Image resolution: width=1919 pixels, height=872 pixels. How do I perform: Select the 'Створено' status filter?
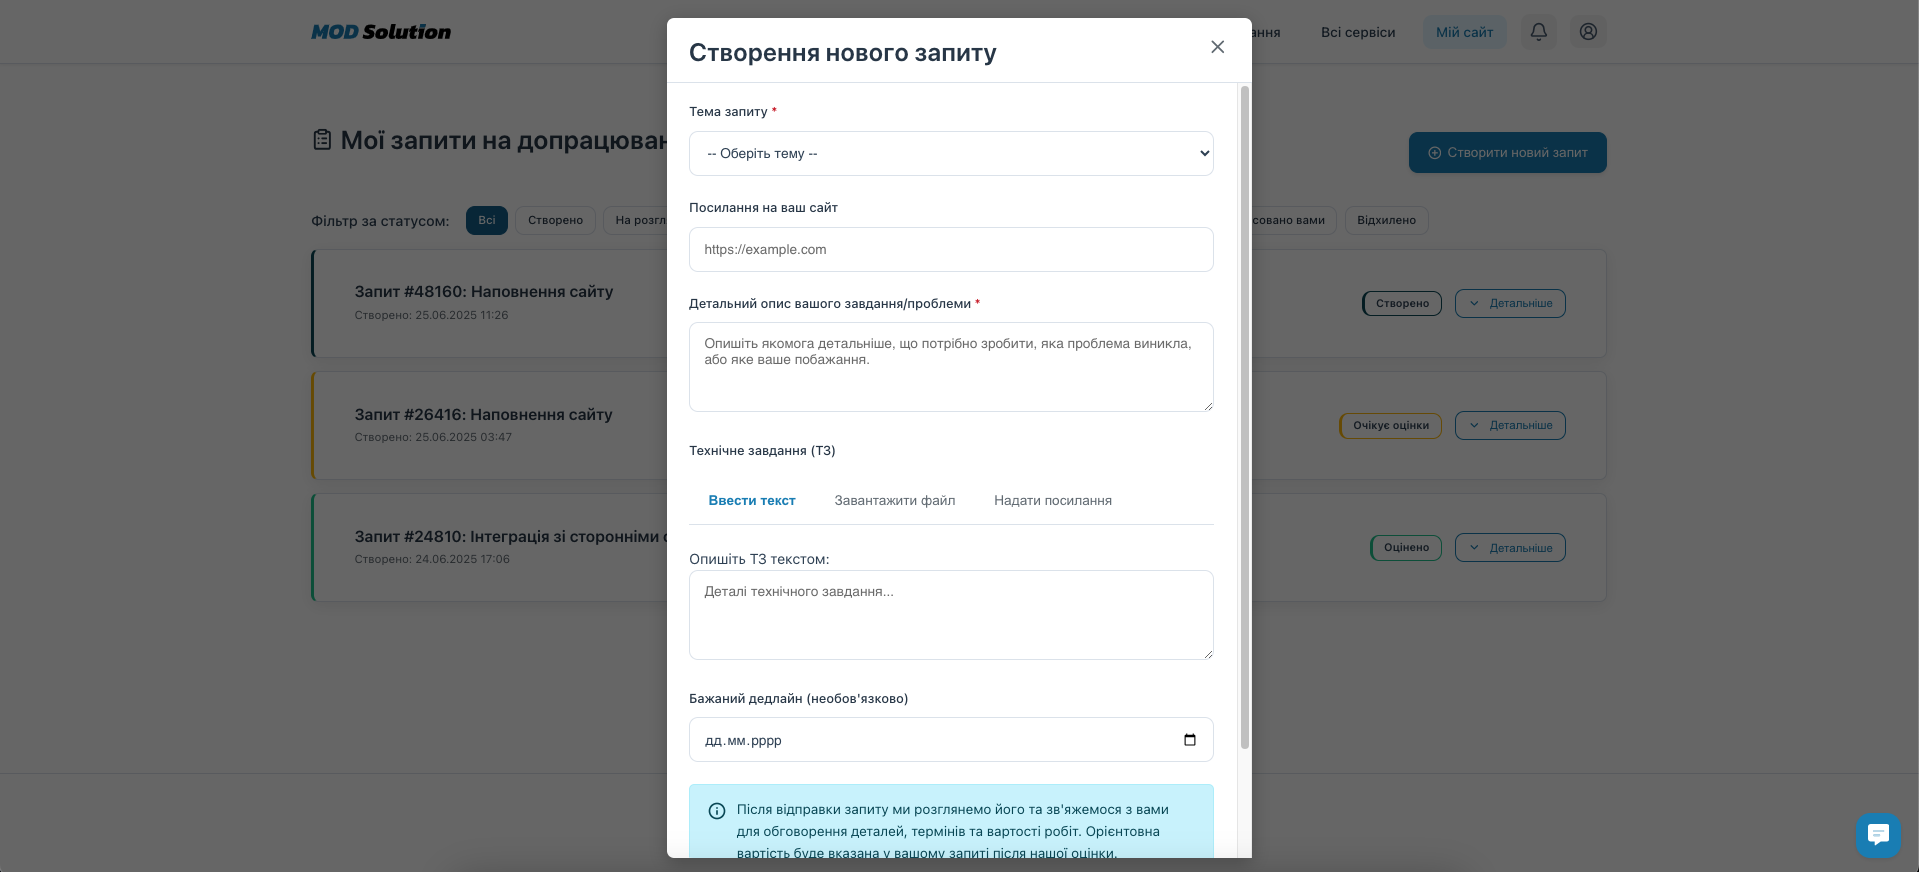555,220
